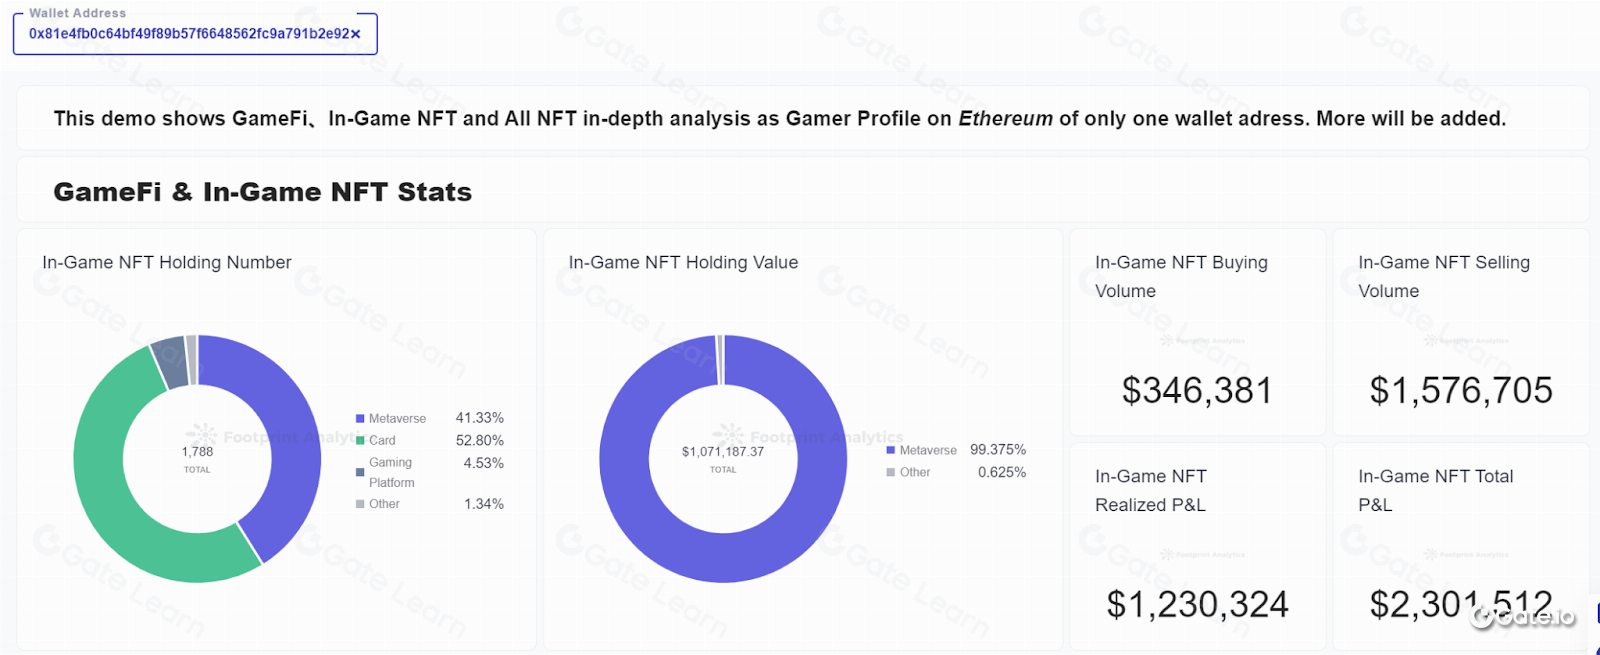
Task: Click the 1,788 total in donut center
Action: (197, 452)
